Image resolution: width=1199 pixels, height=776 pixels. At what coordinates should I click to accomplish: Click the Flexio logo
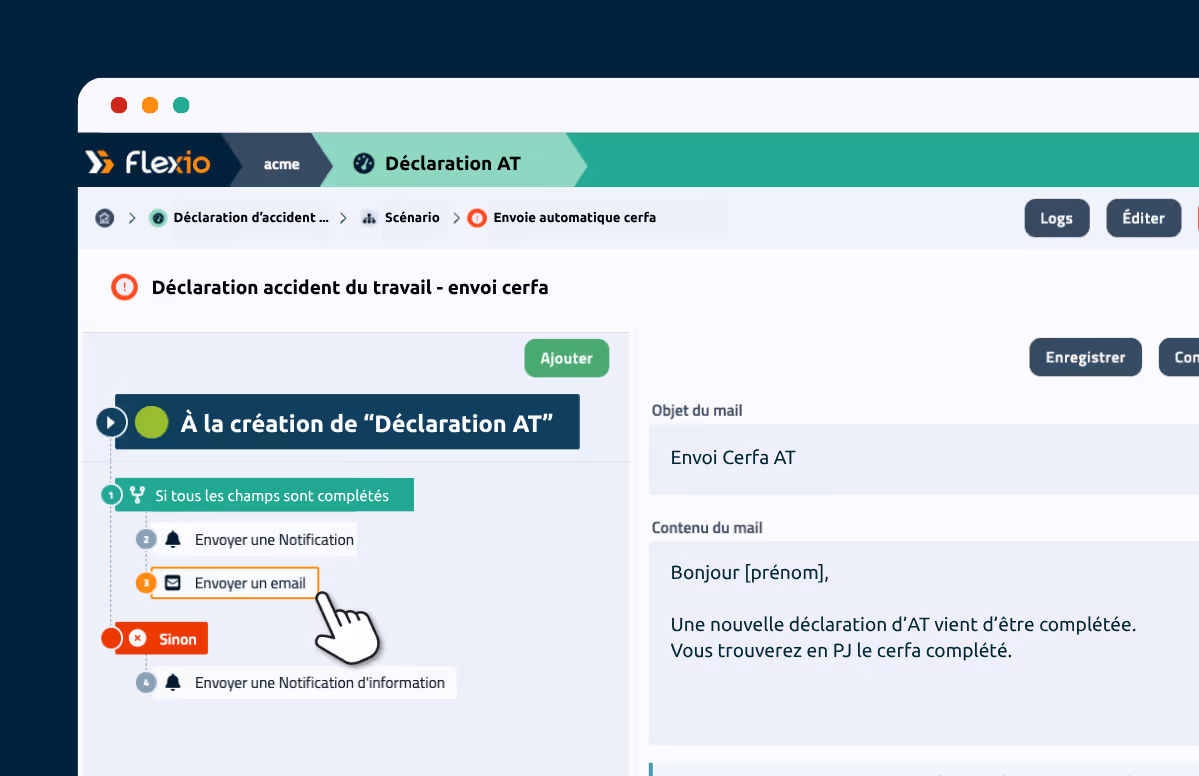coord(148,162)
